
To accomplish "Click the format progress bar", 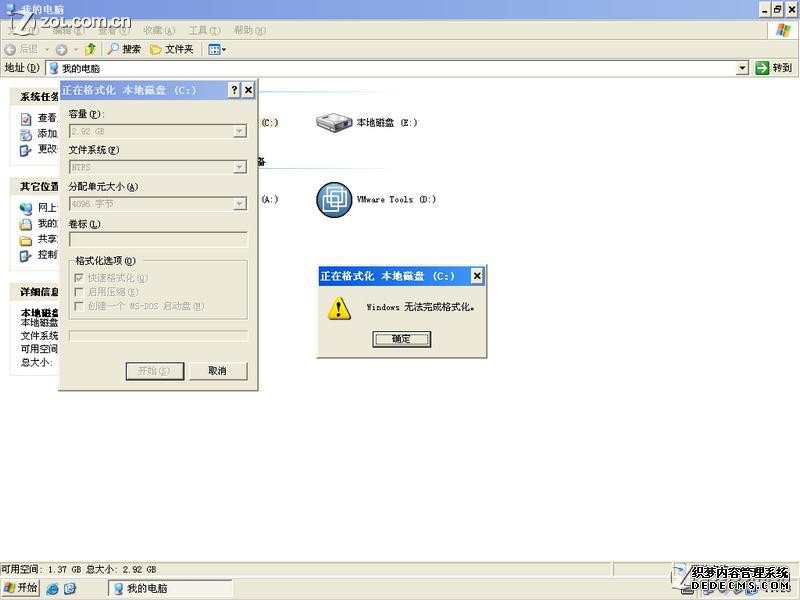I will [x=158, y=335].
